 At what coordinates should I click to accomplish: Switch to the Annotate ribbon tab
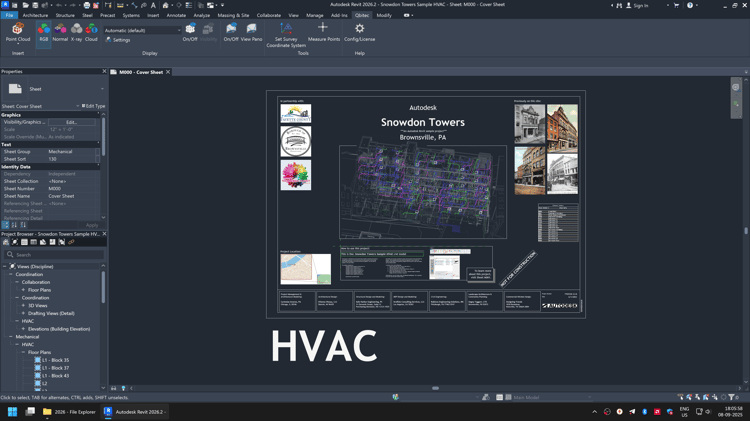coord(176,15)
